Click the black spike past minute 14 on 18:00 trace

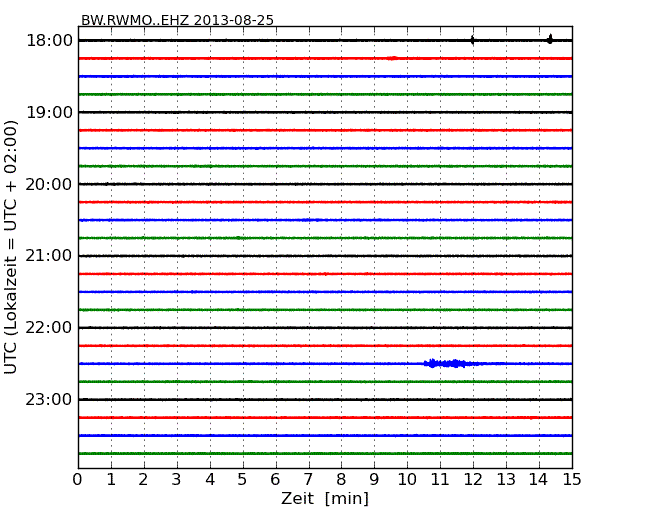coord(550,39)
